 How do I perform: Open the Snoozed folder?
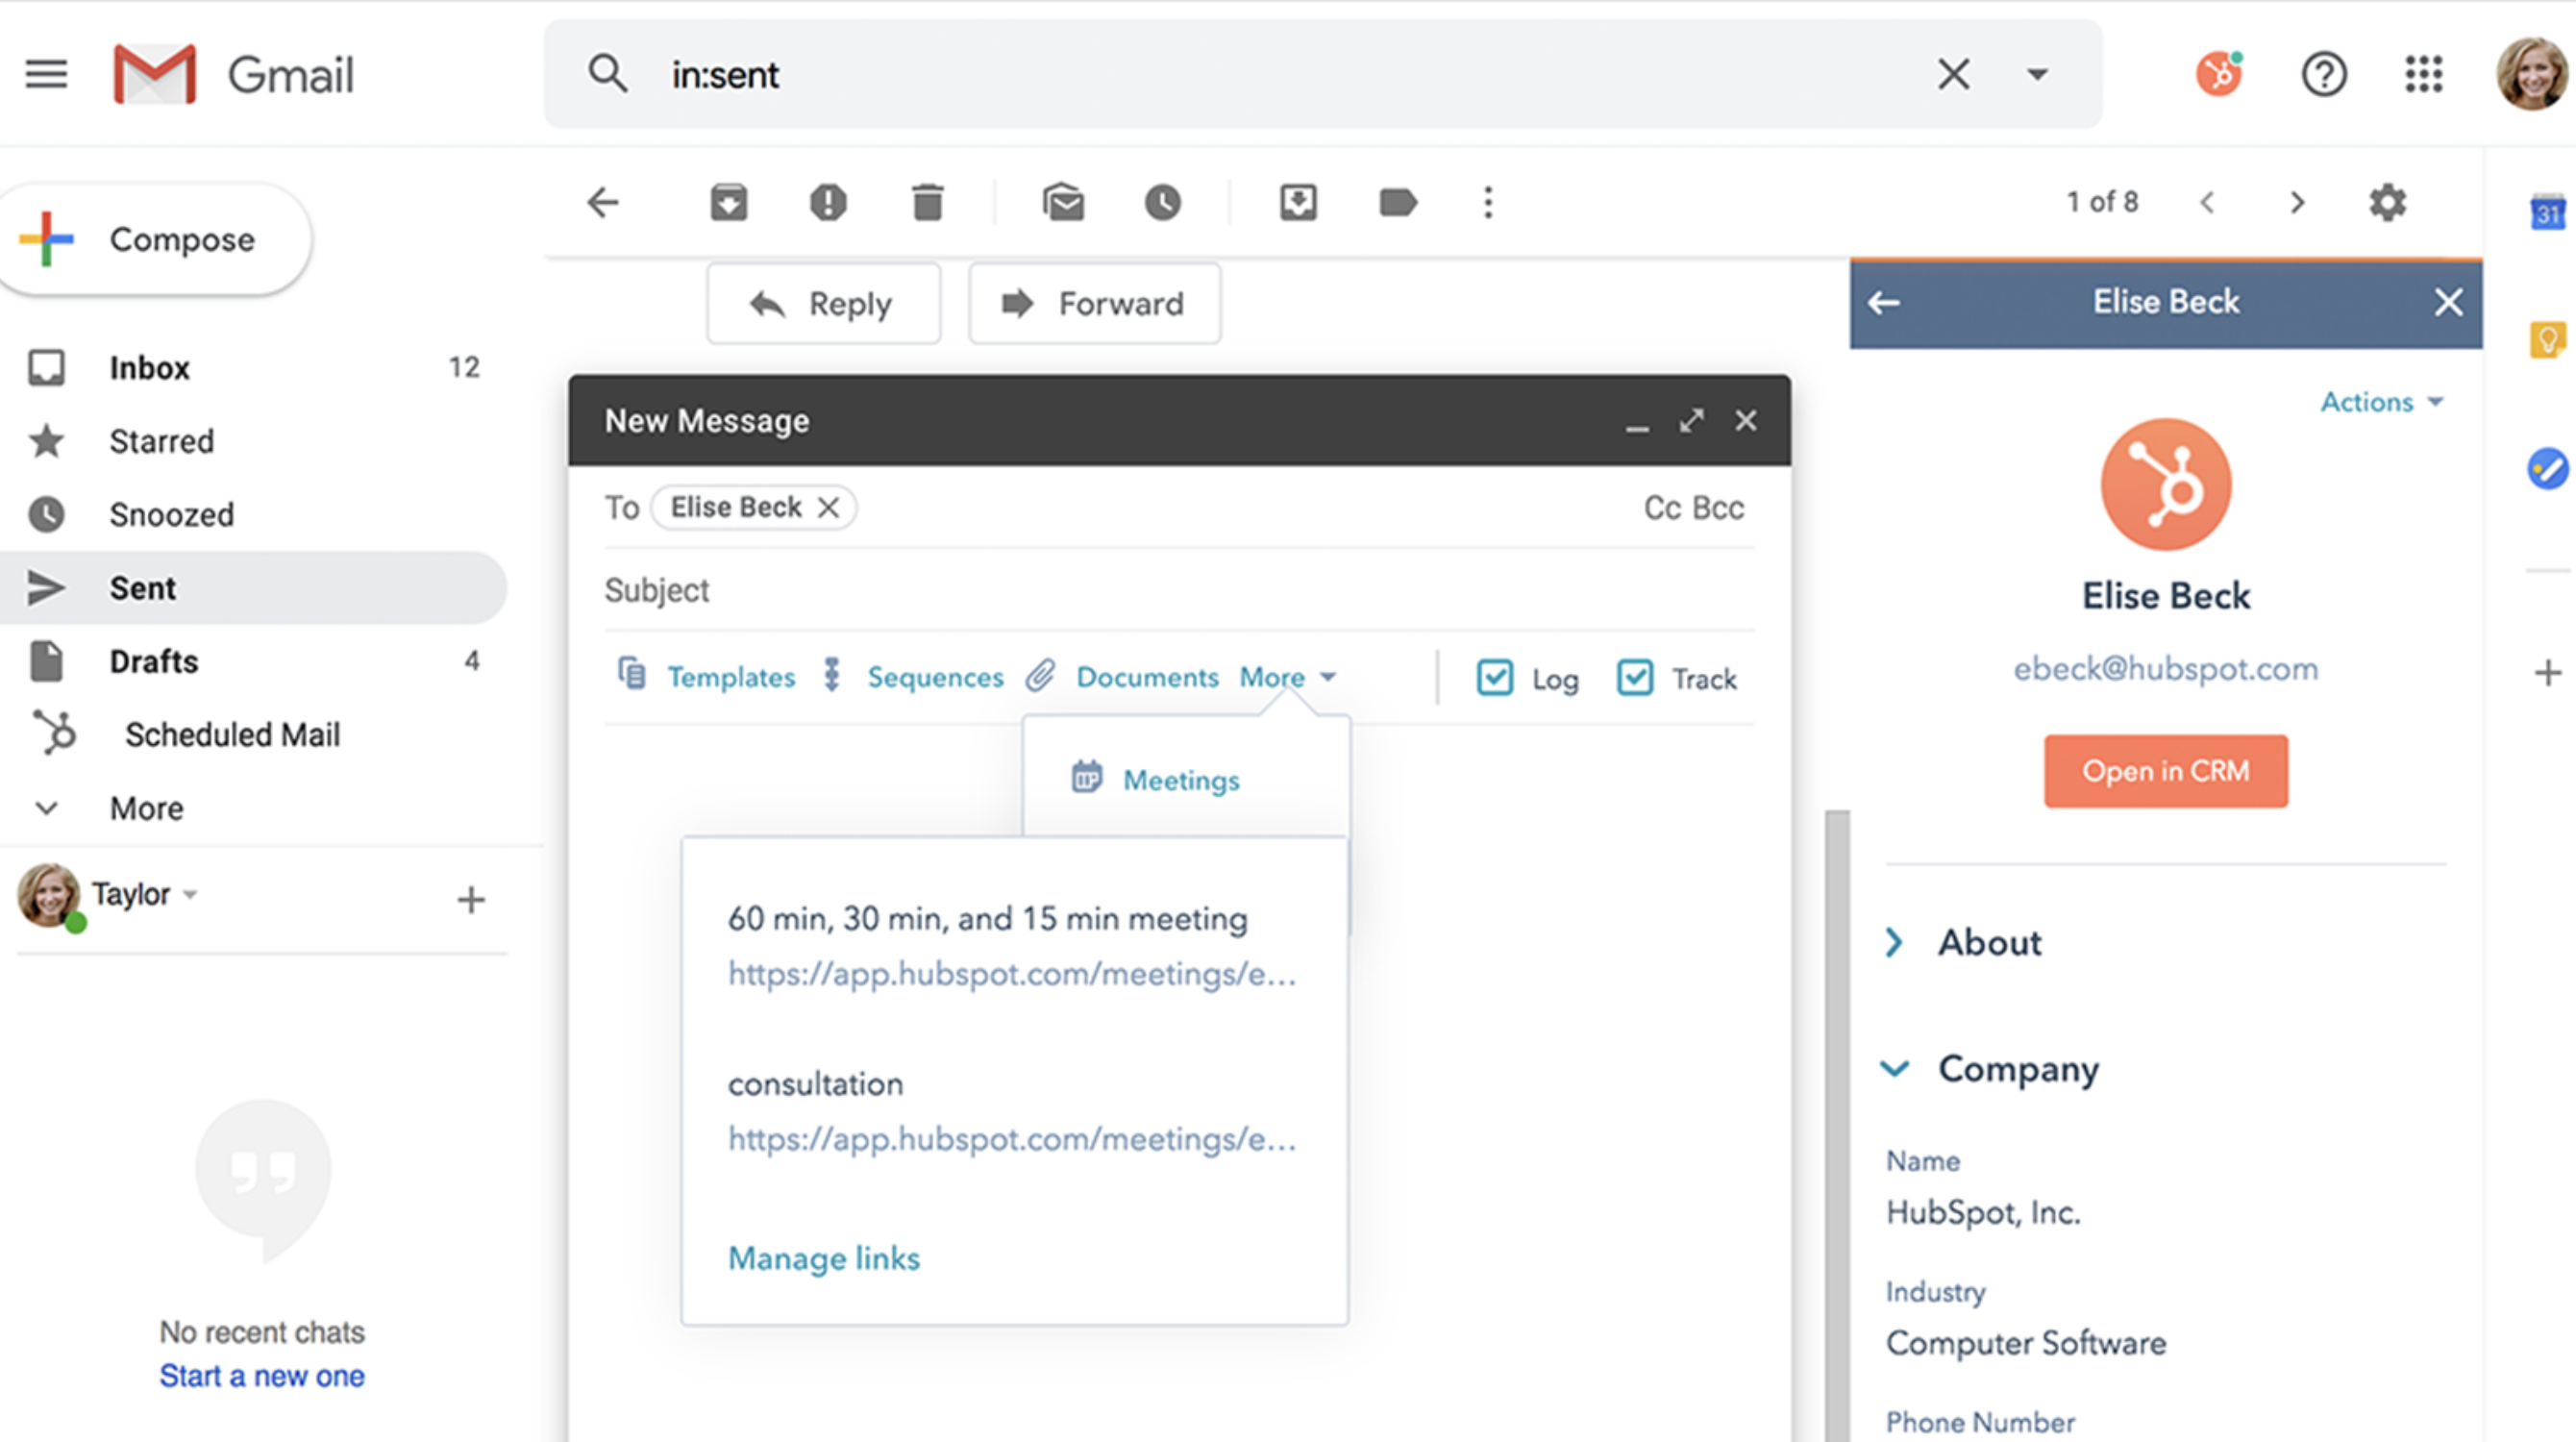point(254,514)
